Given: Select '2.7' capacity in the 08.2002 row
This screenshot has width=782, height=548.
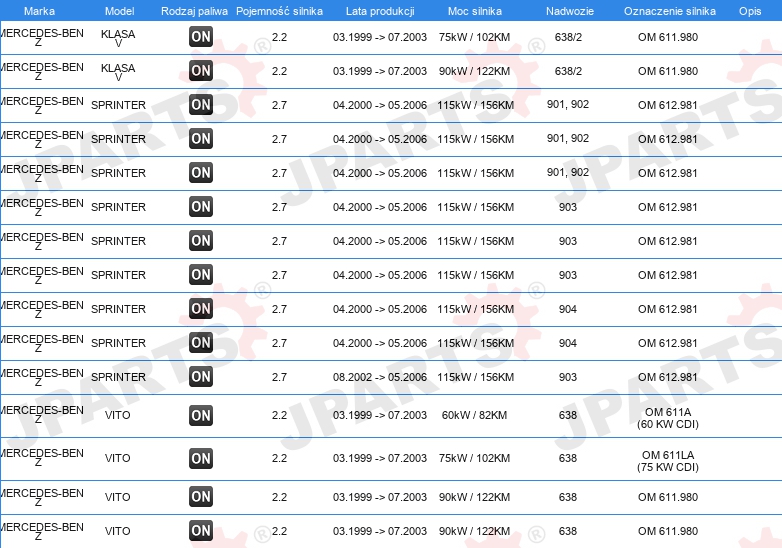Looking at the screenshot, I should click(x=279, y=377).
